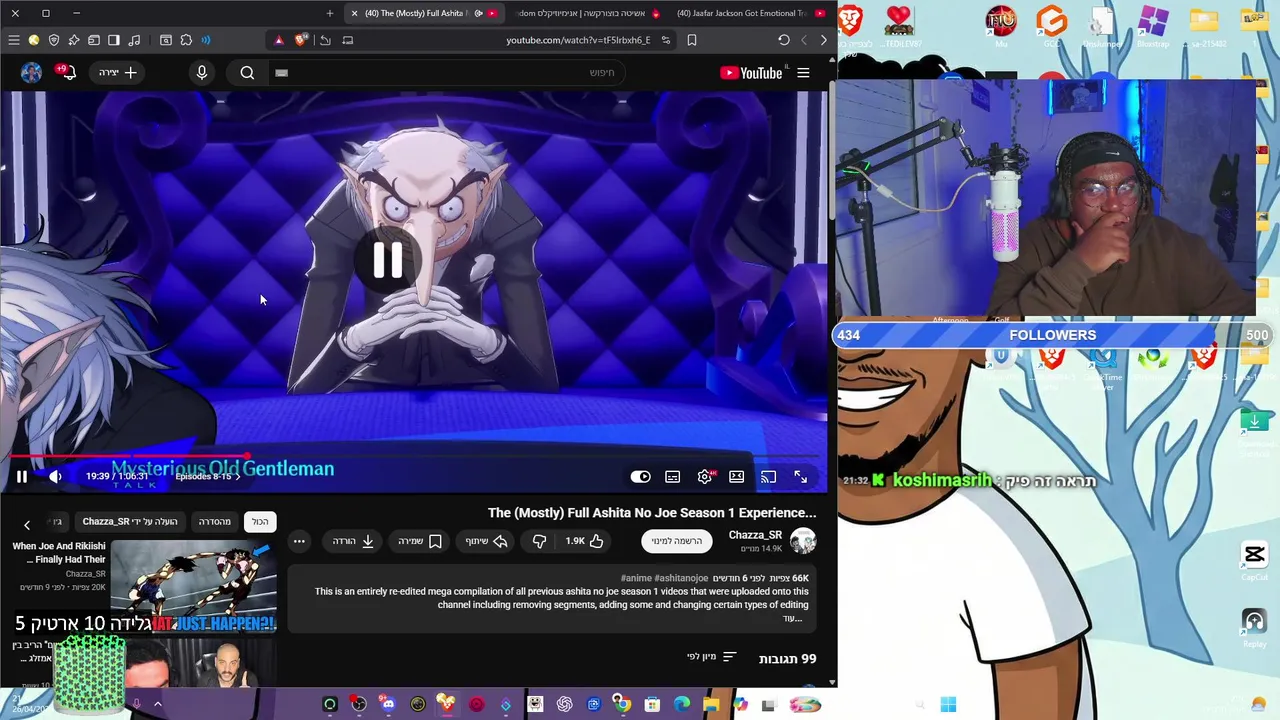Open browser extensions puzzle icon
The image size is (1280, 720).
[186, 40]
